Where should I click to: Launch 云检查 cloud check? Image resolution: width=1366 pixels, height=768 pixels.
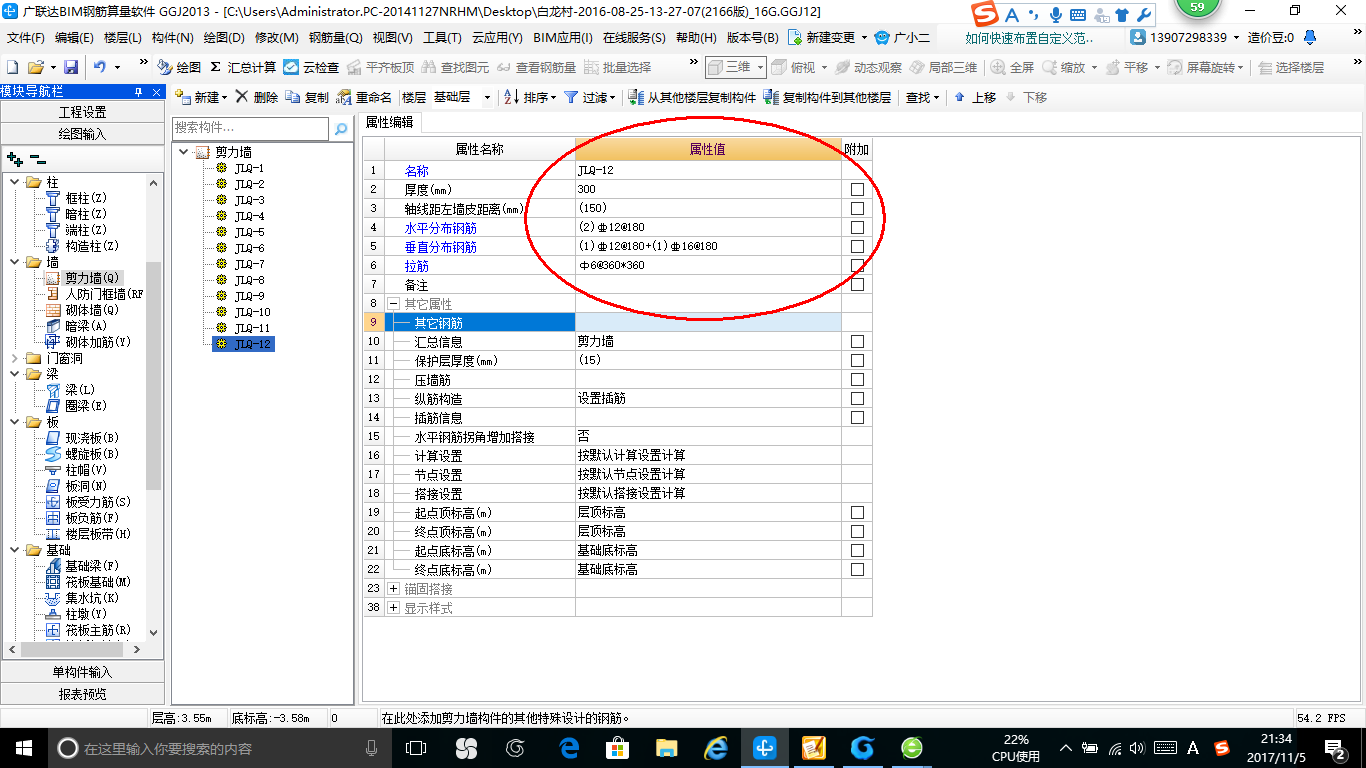(x=312, y=67)
